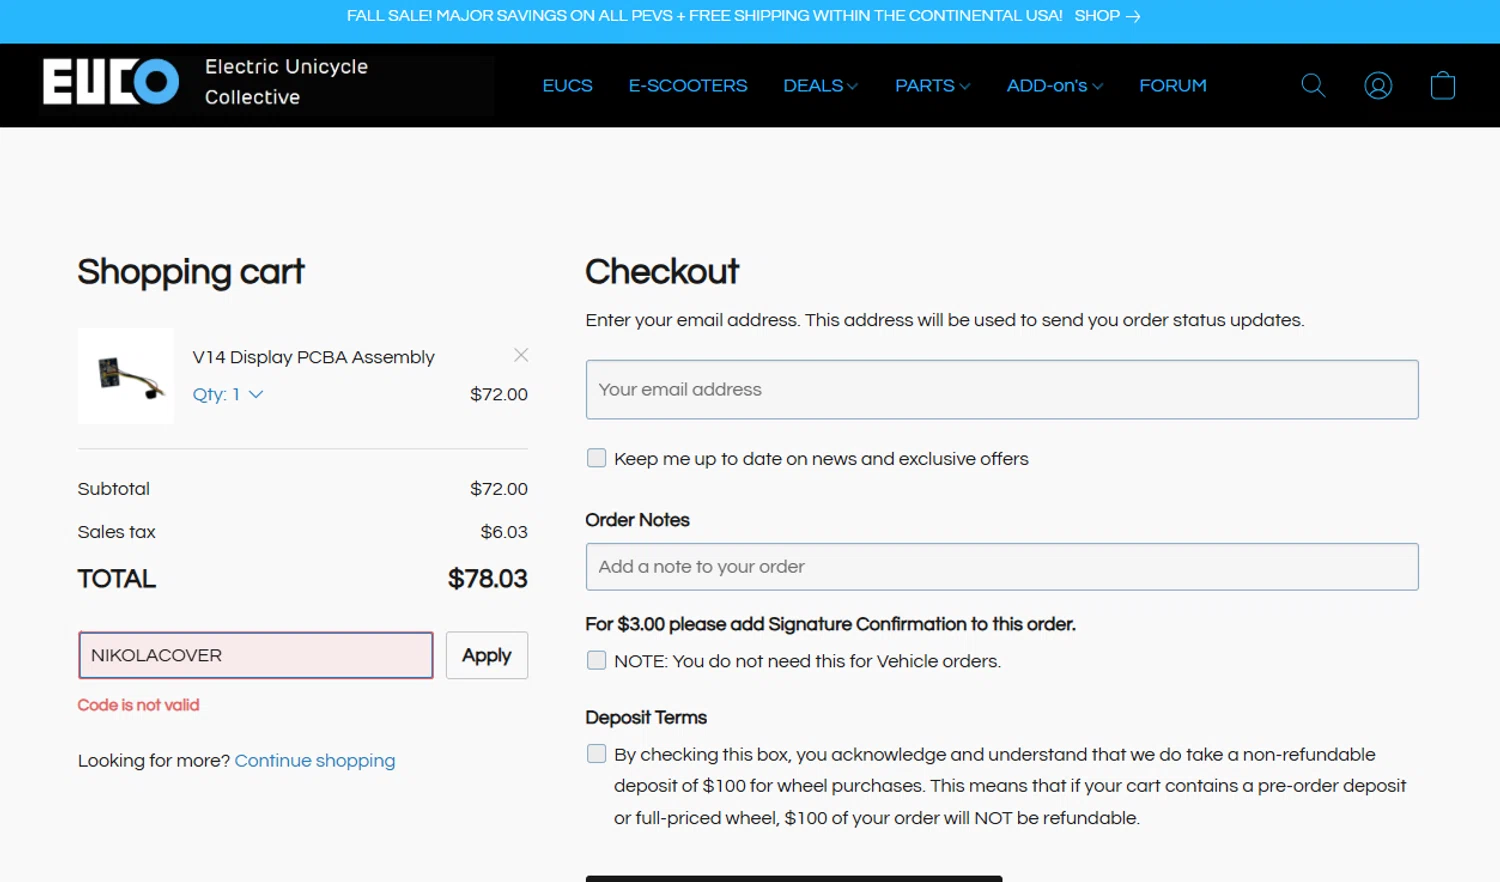Click the Order Notes label
This screenshot has width=1500, height=882.
coord(637,520)
